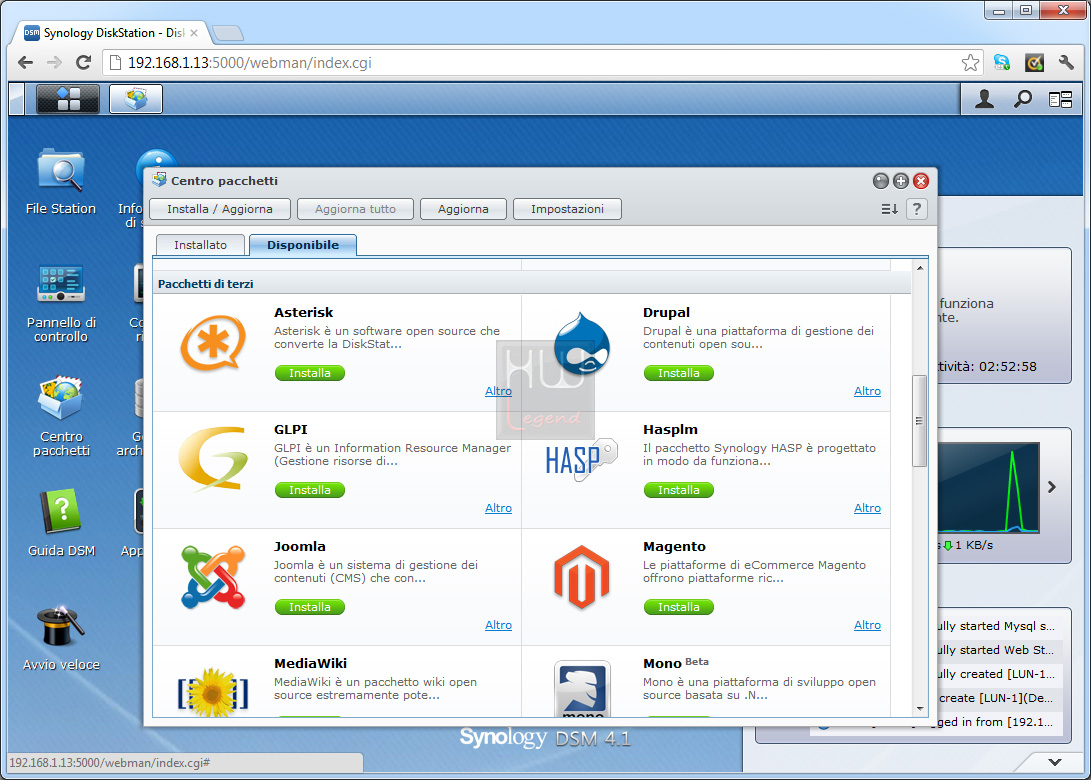Reload the browser page
Image resolution: width=1091 pixels, height=780 pixels.
click(83, 63)
